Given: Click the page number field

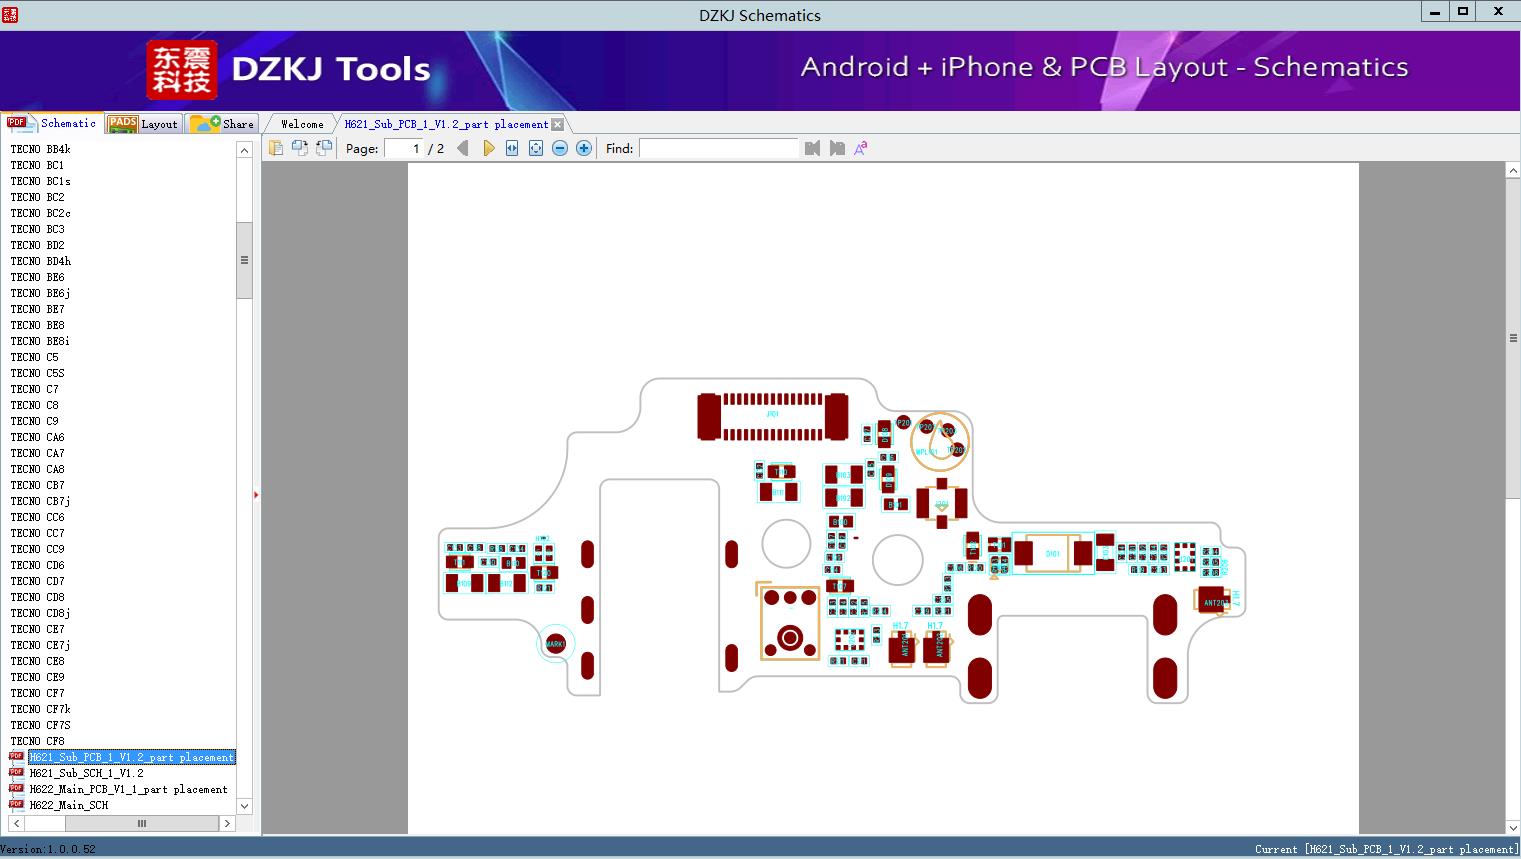Looking at the screenshot, I should [x=404, y=148].
